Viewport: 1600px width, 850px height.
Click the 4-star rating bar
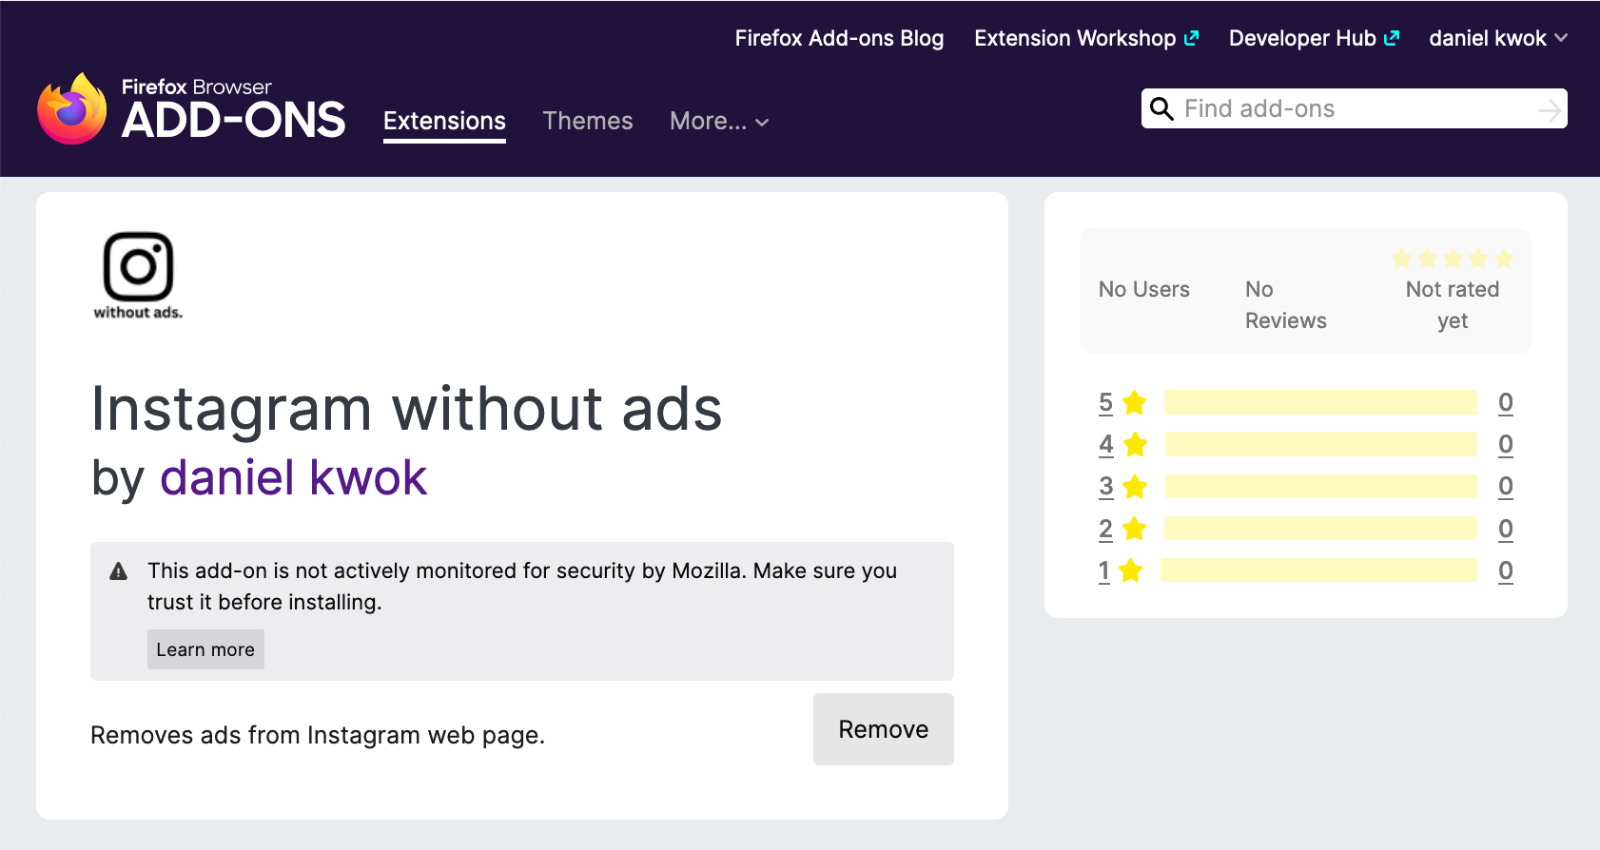click(x=1321, y=444)
